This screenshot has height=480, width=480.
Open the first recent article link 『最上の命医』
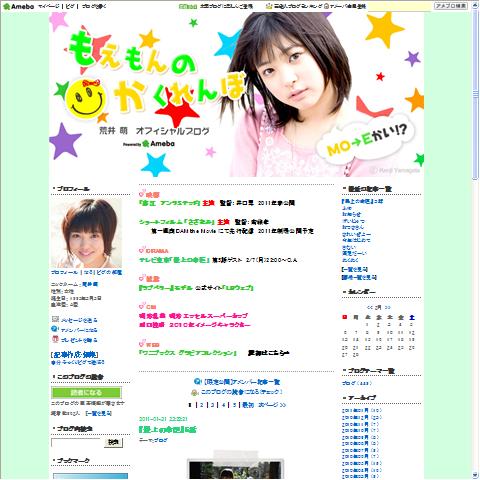coord(362,201)
